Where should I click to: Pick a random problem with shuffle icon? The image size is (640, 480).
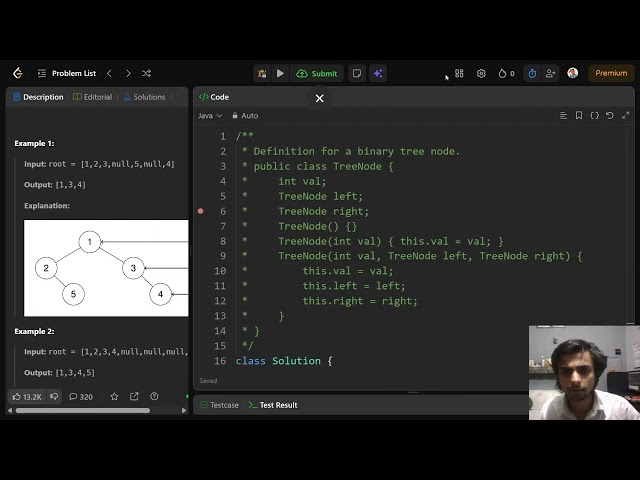coord(146,73)
